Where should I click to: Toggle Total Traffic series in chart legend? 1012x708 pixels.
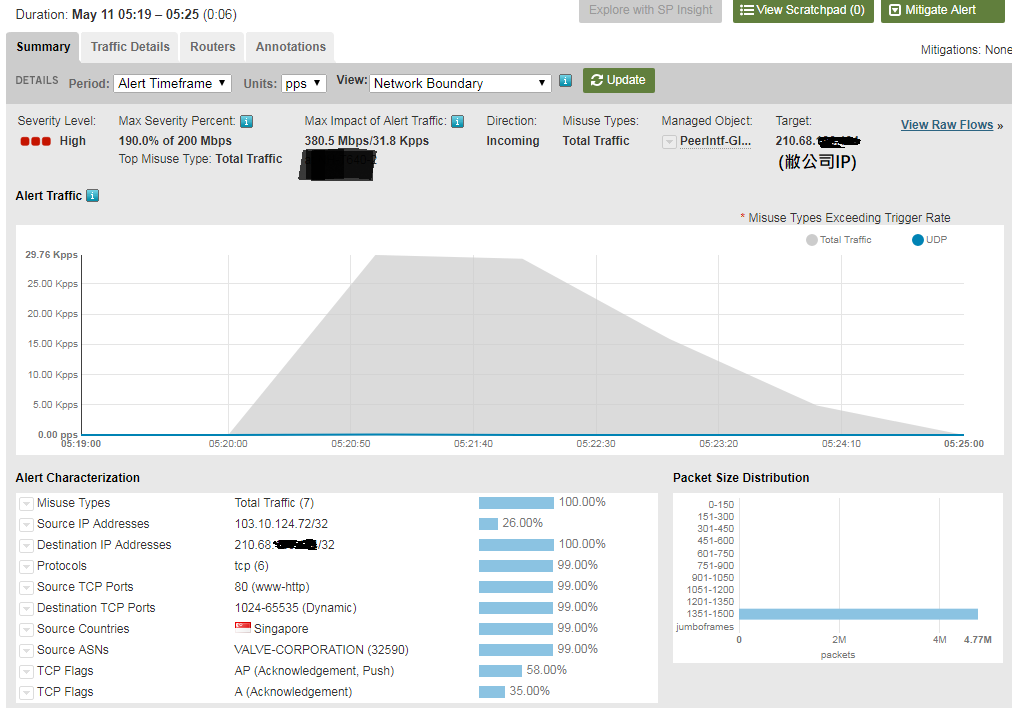point(838,240)
